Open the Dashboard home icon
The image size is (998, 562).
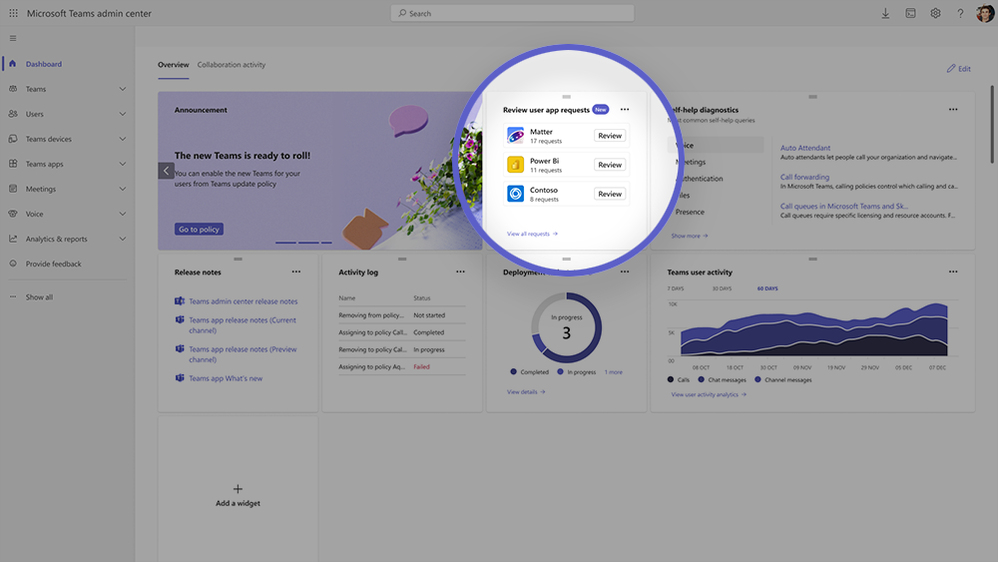click(13, 64)
